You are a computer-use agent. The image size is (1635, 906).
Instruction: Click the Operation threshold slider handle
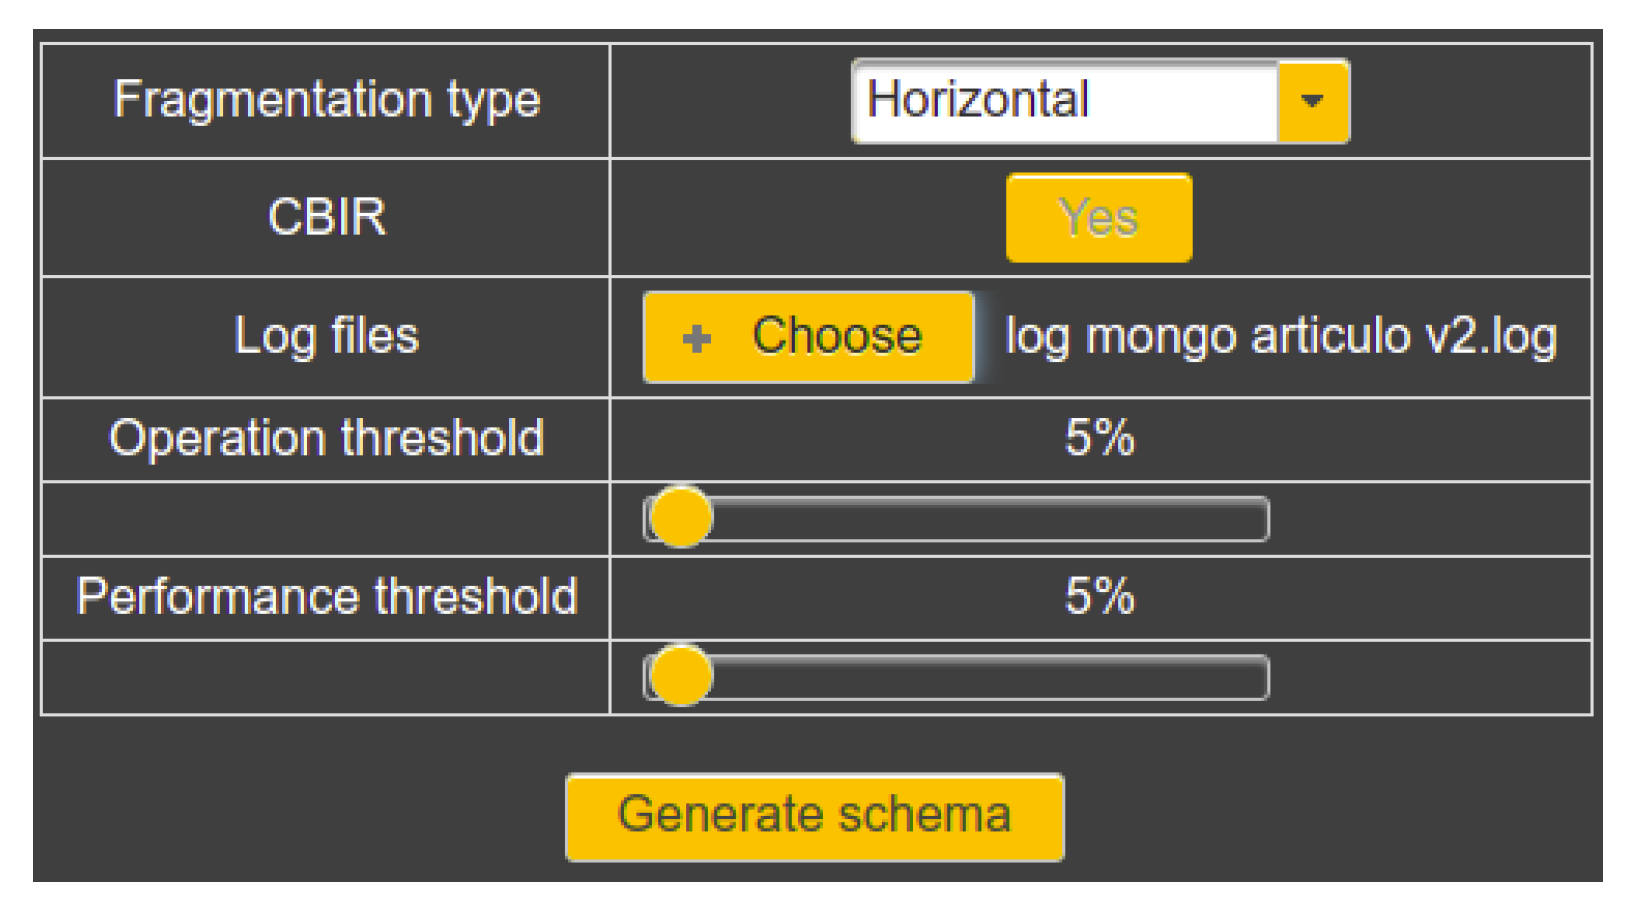click(x=680, y=517)
